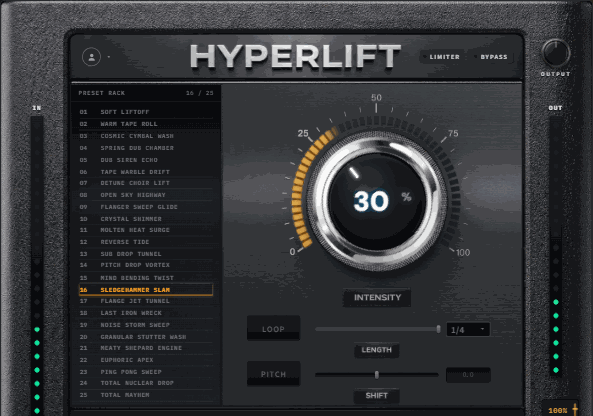This screenshot has width=593, height=416.
Task: Click highlighted preset 16 Sledgehammer Slam
Action: coord(146,290)
